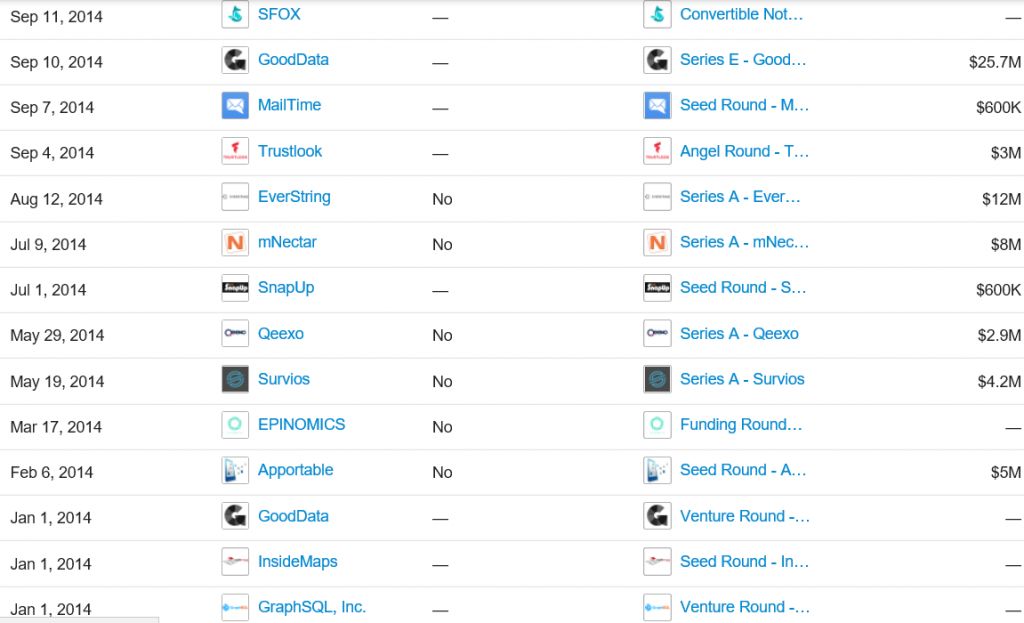Click the SnapUp black logo icon by company name
Image resolution: width=1024 pixels, height=623 pixels.
[x=235, y=288]
